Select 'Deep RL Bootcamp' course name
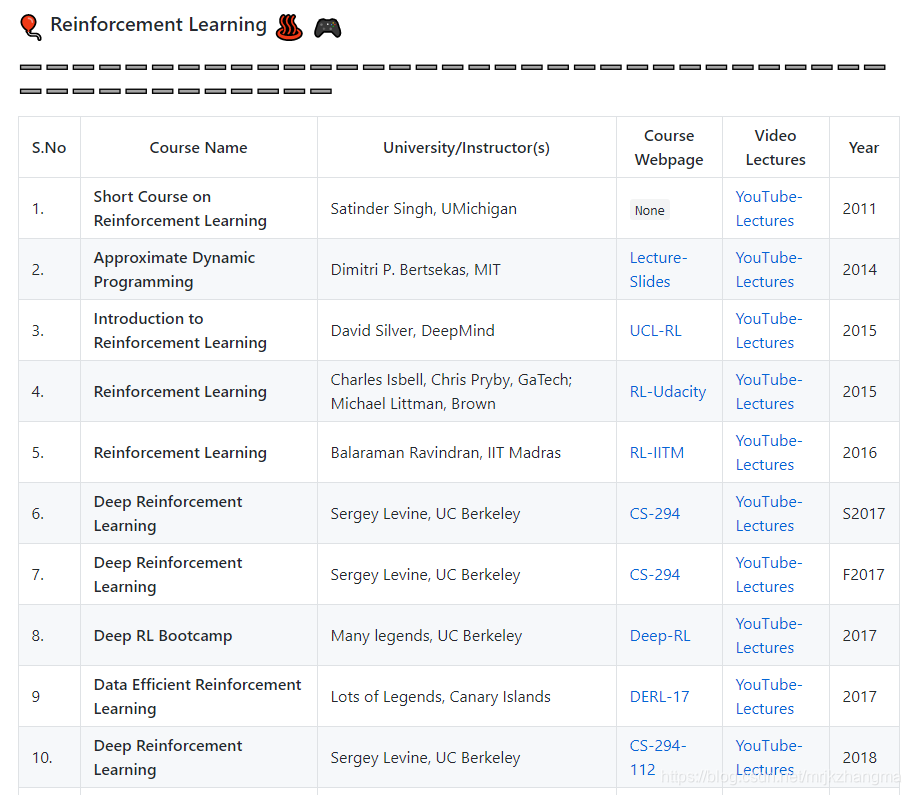 tap(163, 636)
